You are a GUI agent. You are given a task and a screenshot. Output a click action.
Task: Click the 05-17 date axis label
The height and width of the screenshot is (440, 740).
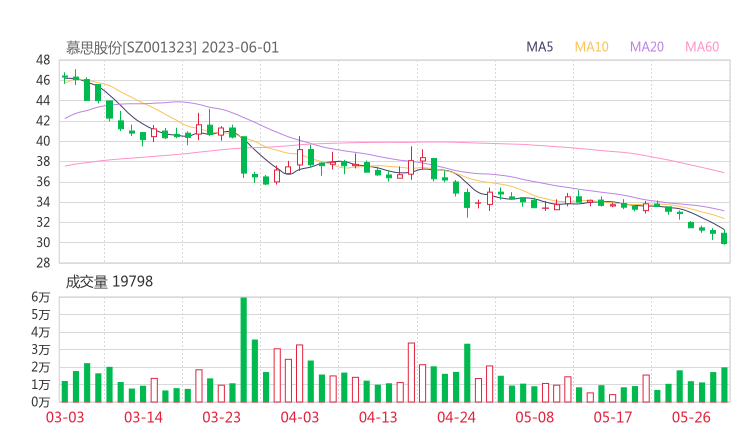613,417
